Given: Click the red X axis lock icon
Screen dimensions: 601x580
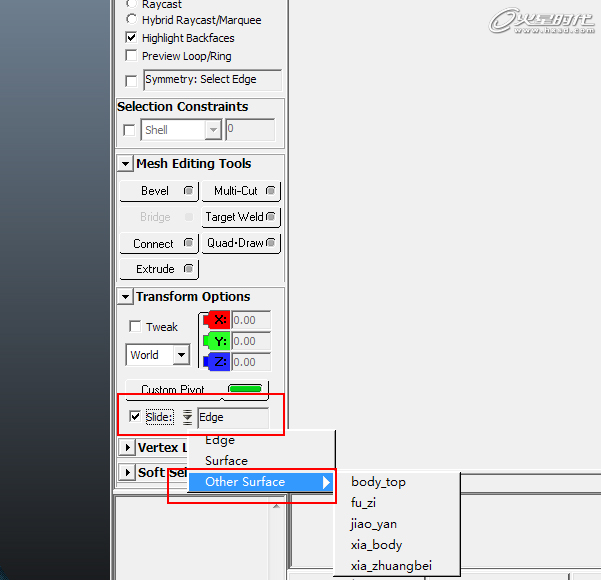Looking at the screenshot, I should tap(217, 320).
